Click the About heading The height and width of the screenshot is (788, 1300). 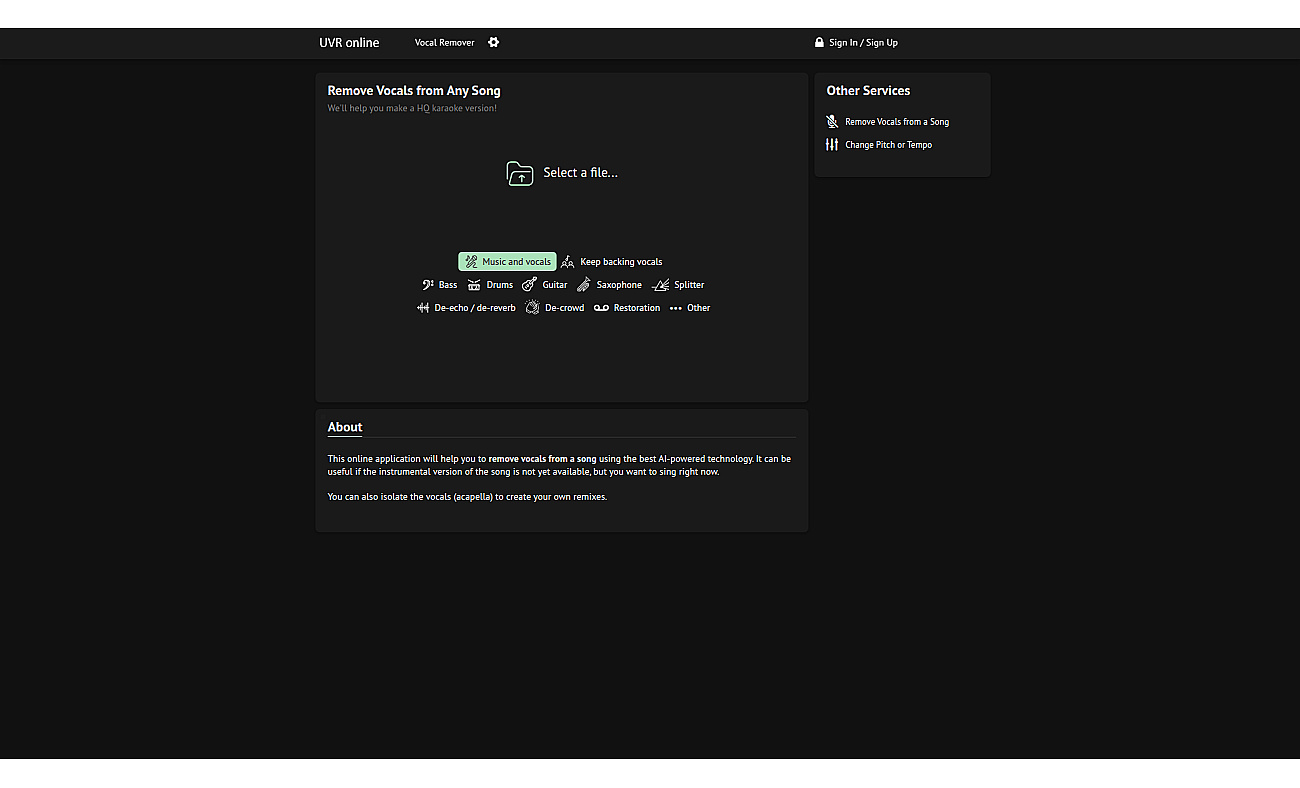click(345, 427)
